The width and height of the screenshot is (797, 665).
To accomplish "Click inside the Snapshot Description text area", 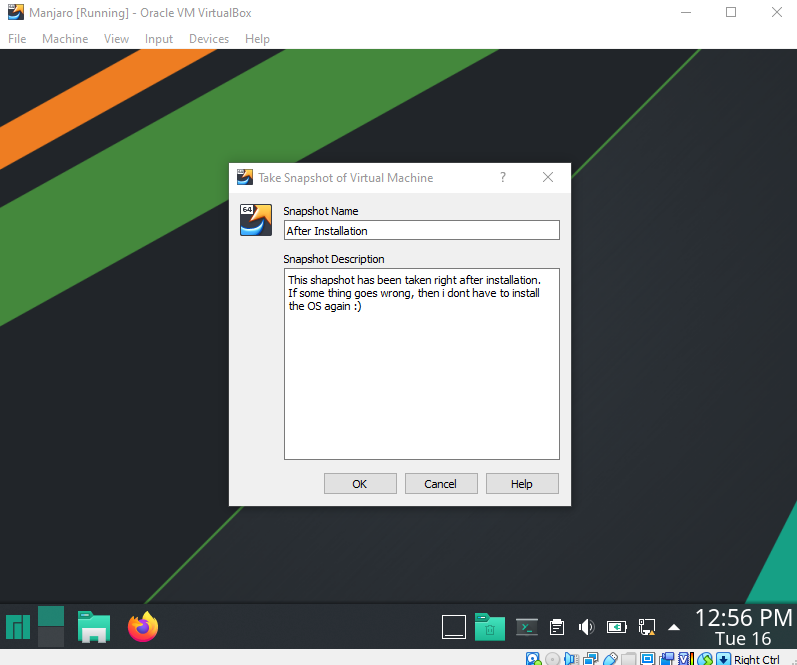I will 421,364.
